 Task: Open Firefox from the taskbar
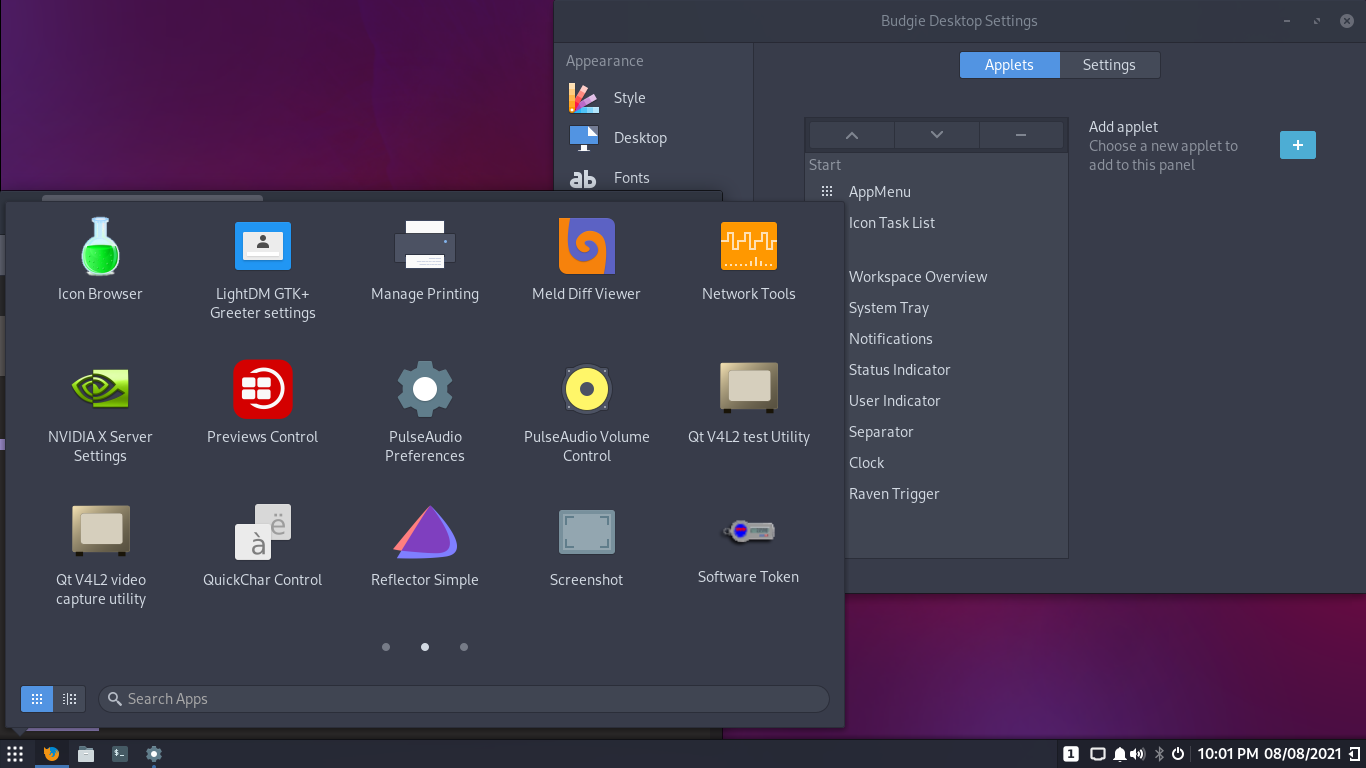coord(51,754)
